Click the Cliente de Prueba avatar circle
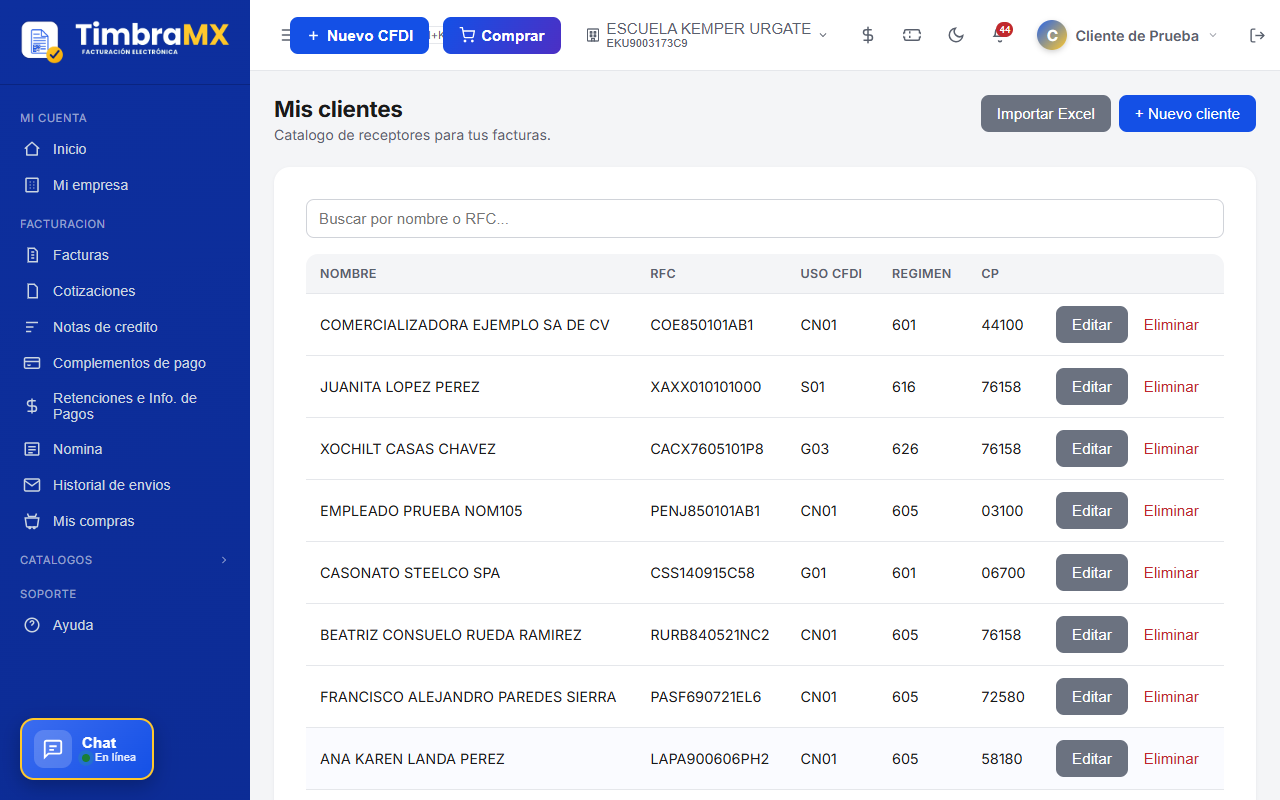 pos(1051,35)
